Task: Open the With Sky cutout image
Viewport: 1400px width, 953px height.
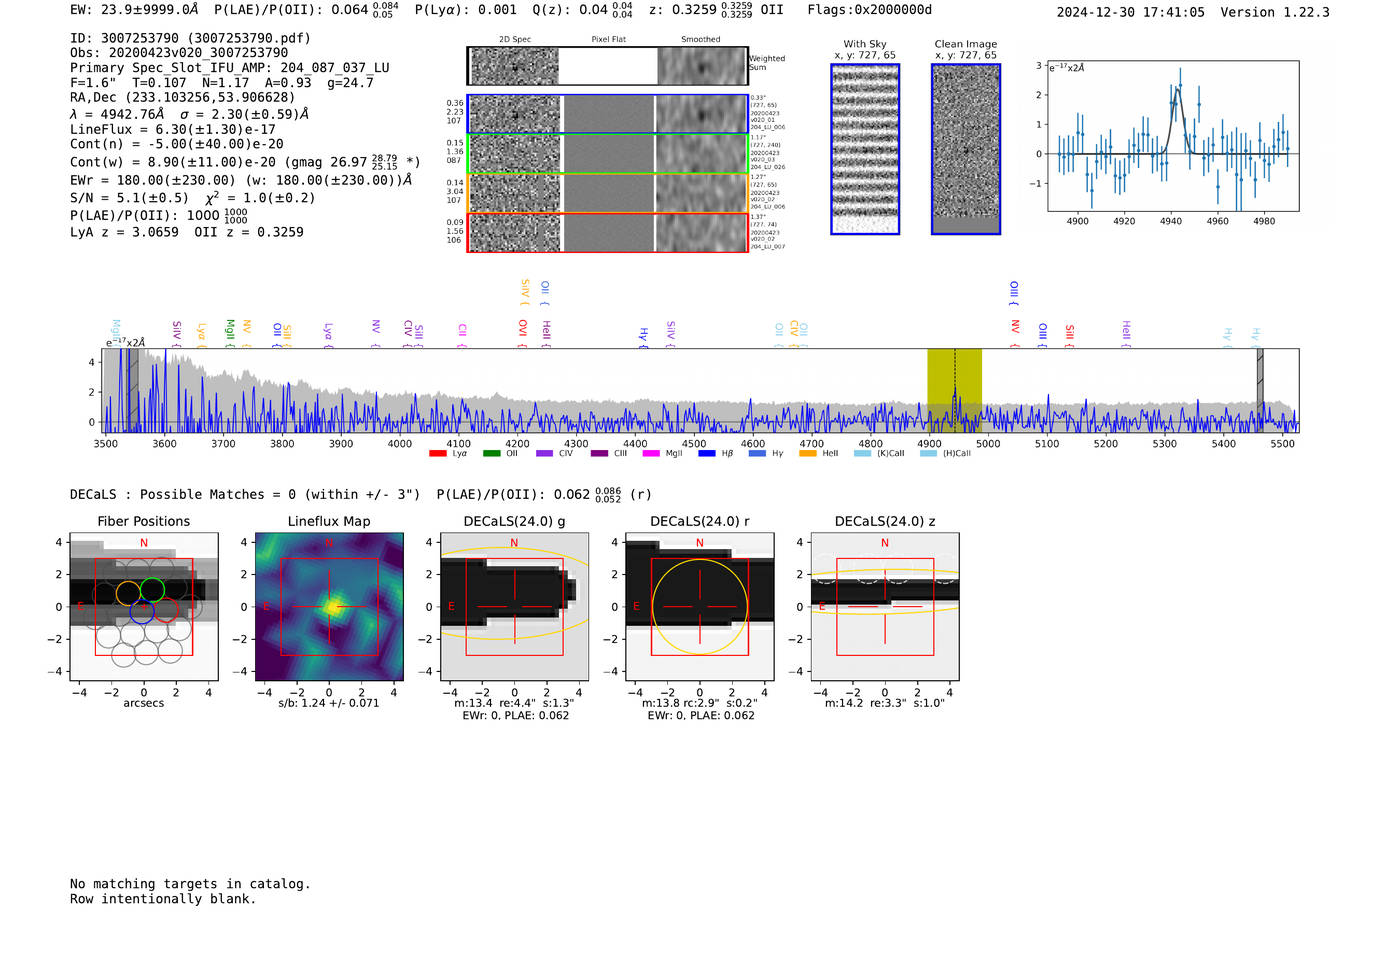Action: (865, 149)
